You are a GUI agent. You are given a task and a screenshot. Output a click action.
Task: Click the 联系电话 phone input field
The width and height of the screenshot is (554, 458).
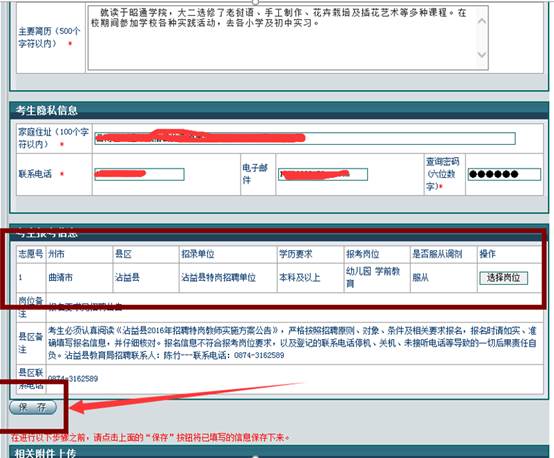click(x=139, y=174)
